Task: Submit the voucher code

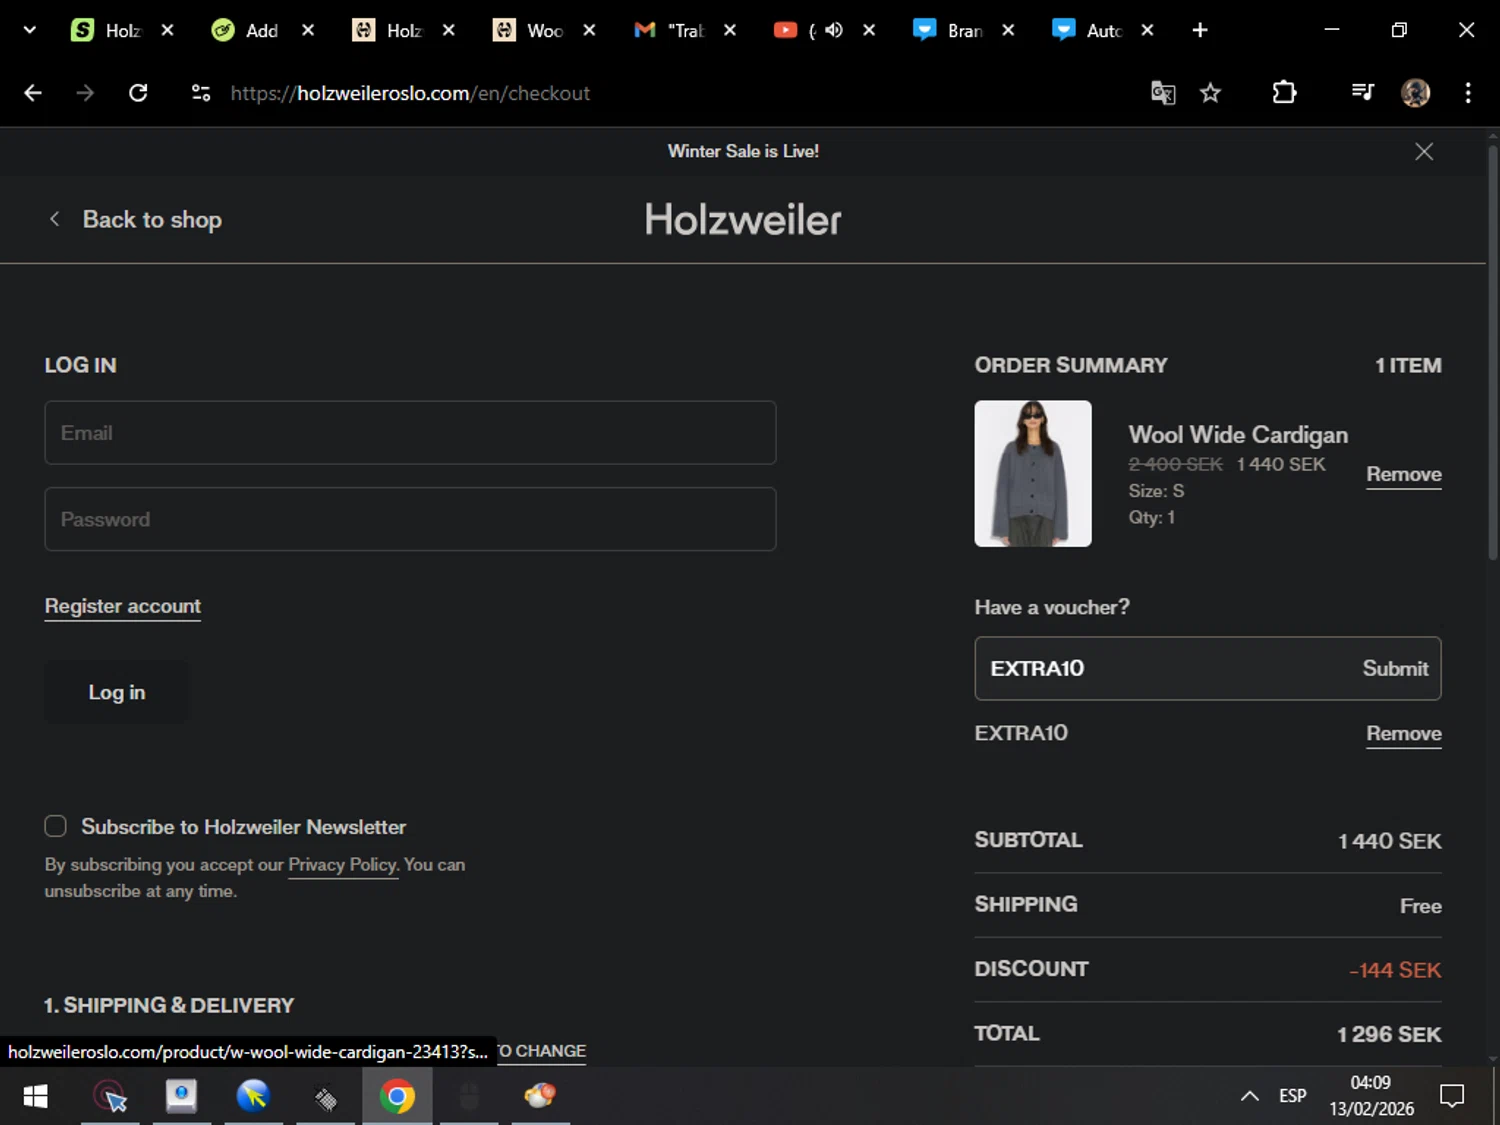Action: click(x=1395, y=668)
